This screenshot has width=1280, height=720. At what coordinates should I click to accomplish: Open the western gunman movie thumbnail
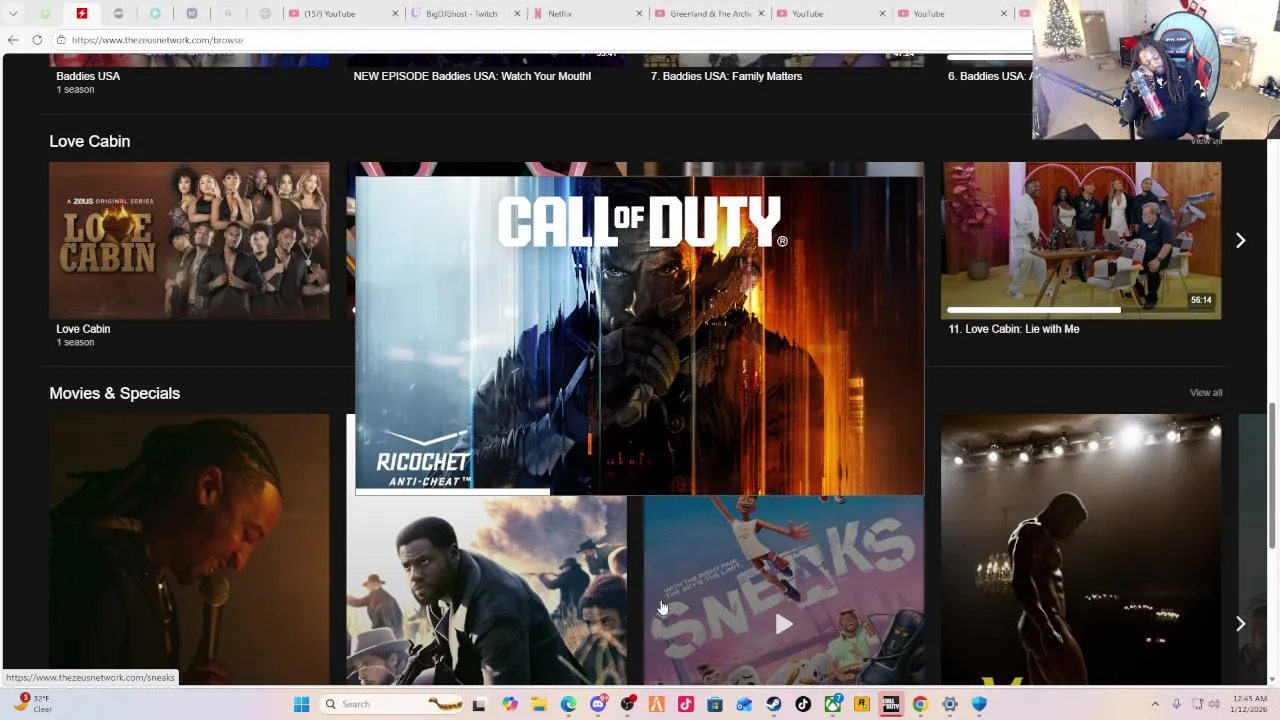(x=486, y=590)
